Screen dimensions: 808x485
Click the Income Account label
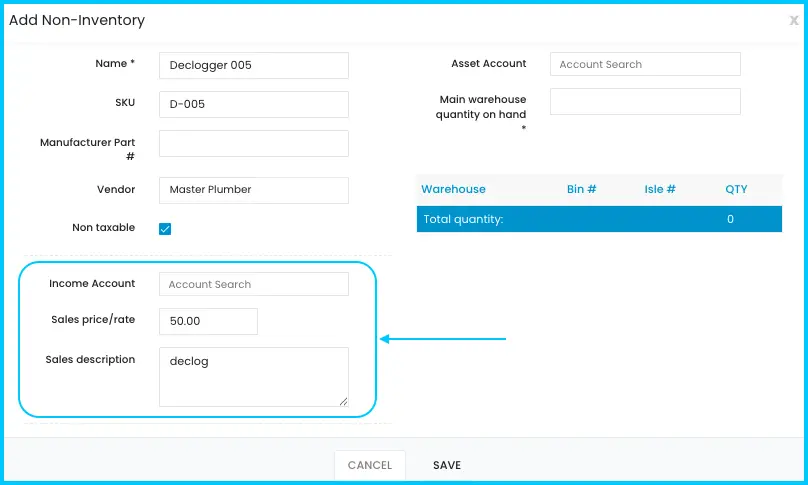(92, 283)
